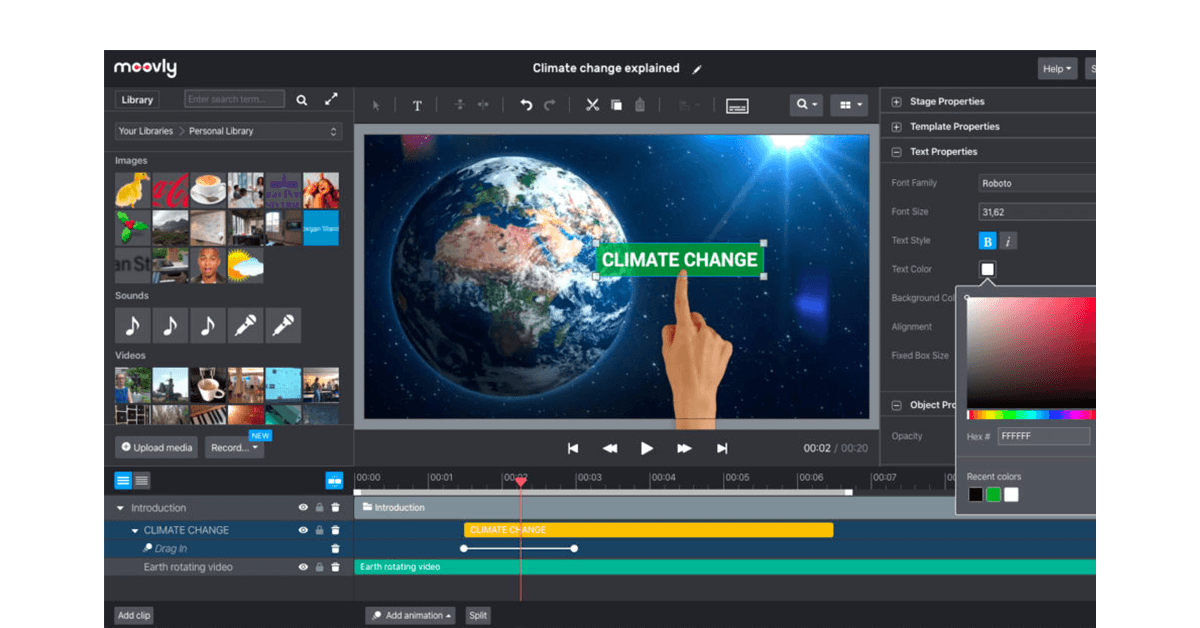Viewport: 1200px width, 628px height.
Task: Open the zoom magnifier dropdown
Action: 806,104
